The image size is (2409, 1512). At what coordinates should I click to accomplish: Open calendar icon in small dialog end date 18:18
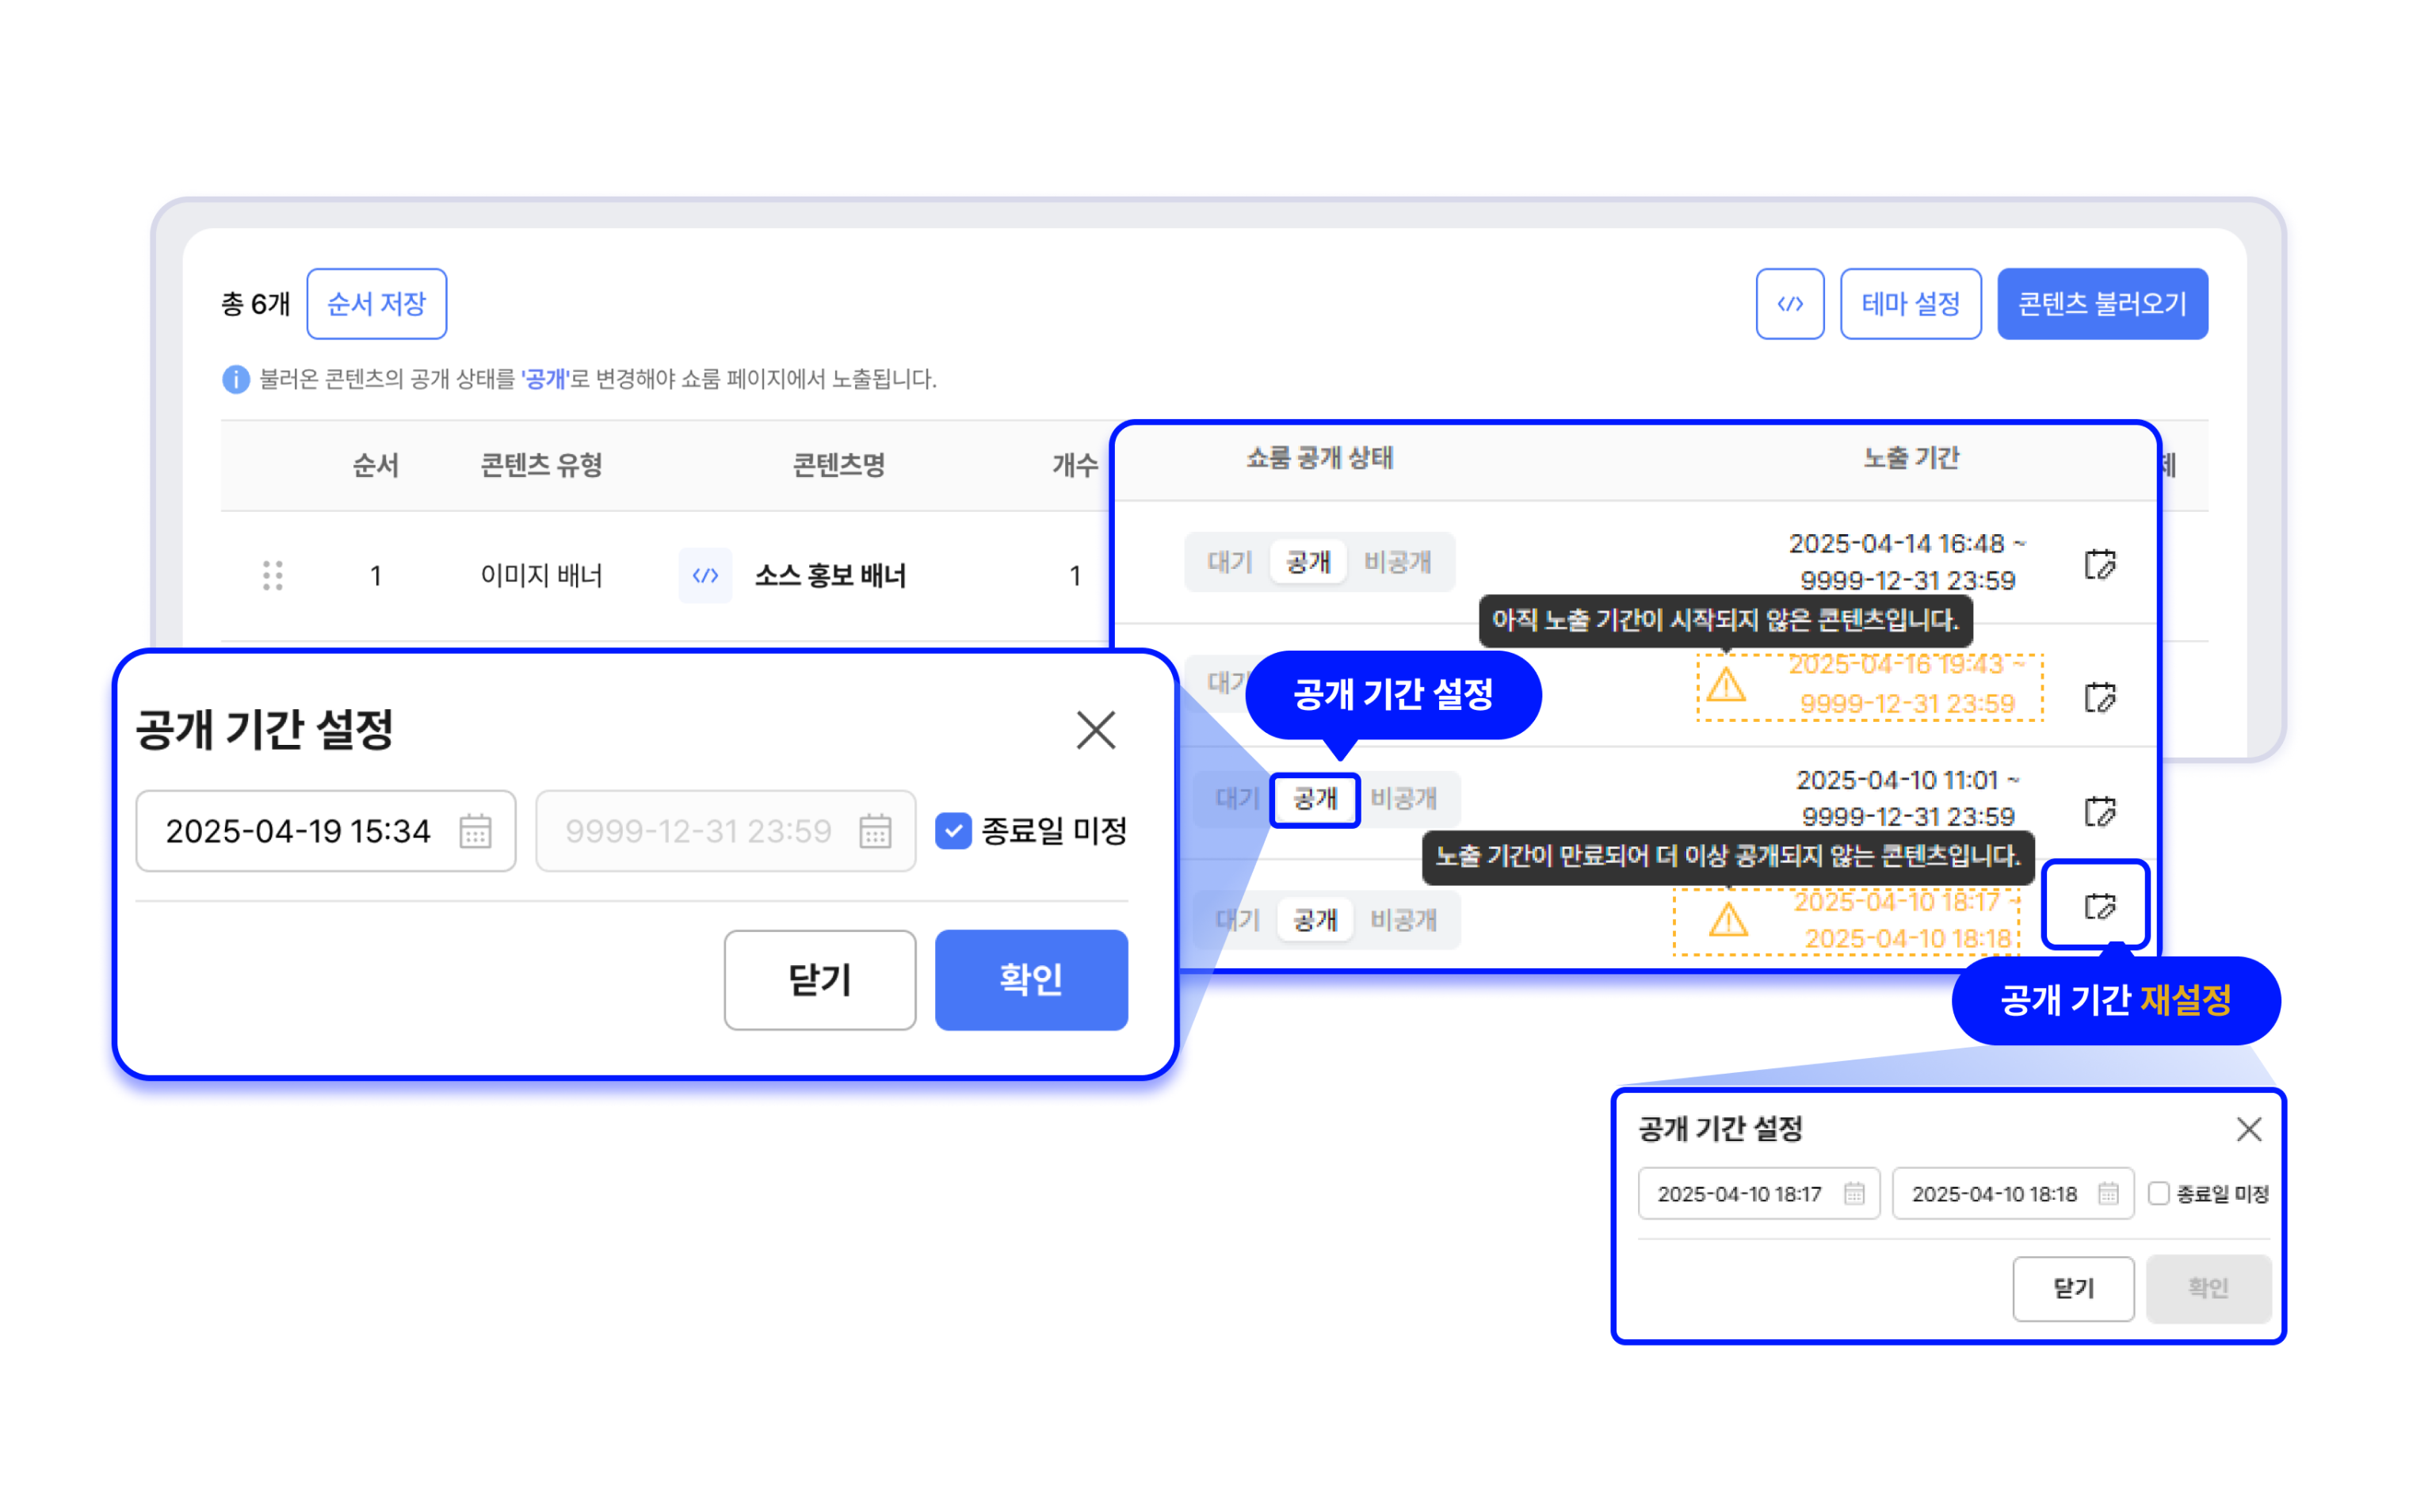(x=2108, y=1193)
